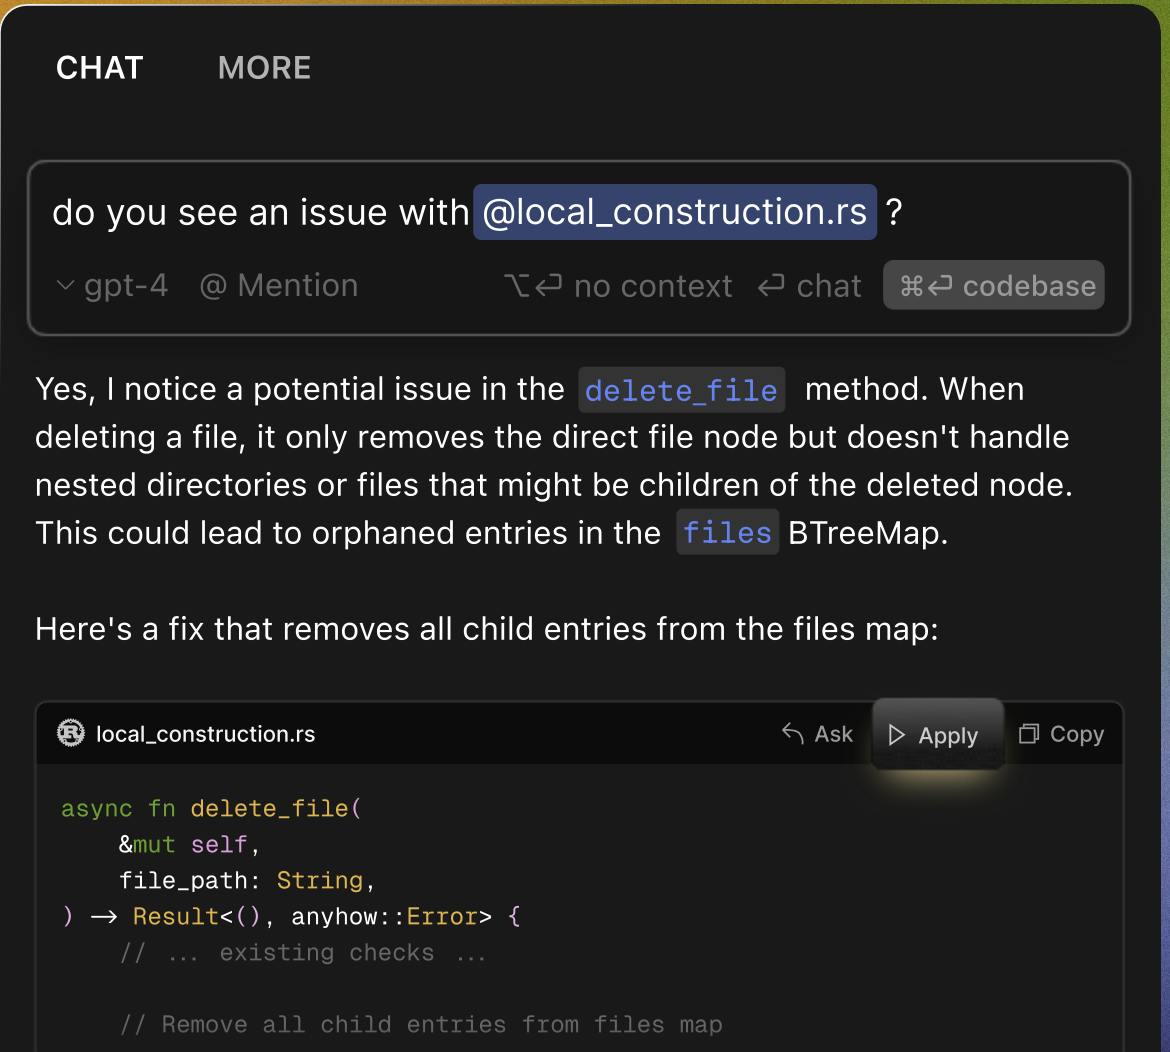Open the gpt-4 model dropdown
1170x1052 pixels.
[112, 286]
